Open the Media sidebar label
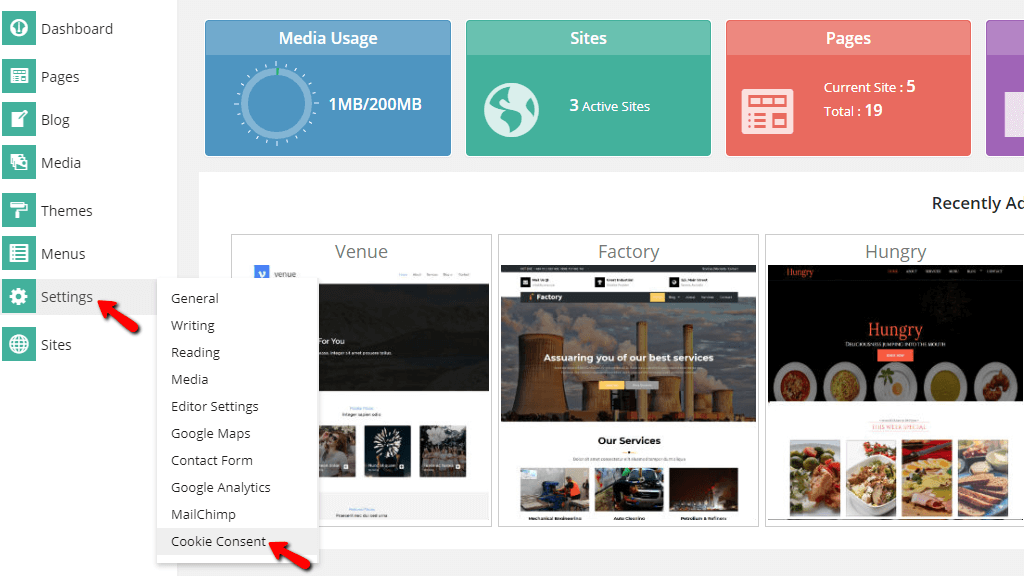 tap(61, 163)
